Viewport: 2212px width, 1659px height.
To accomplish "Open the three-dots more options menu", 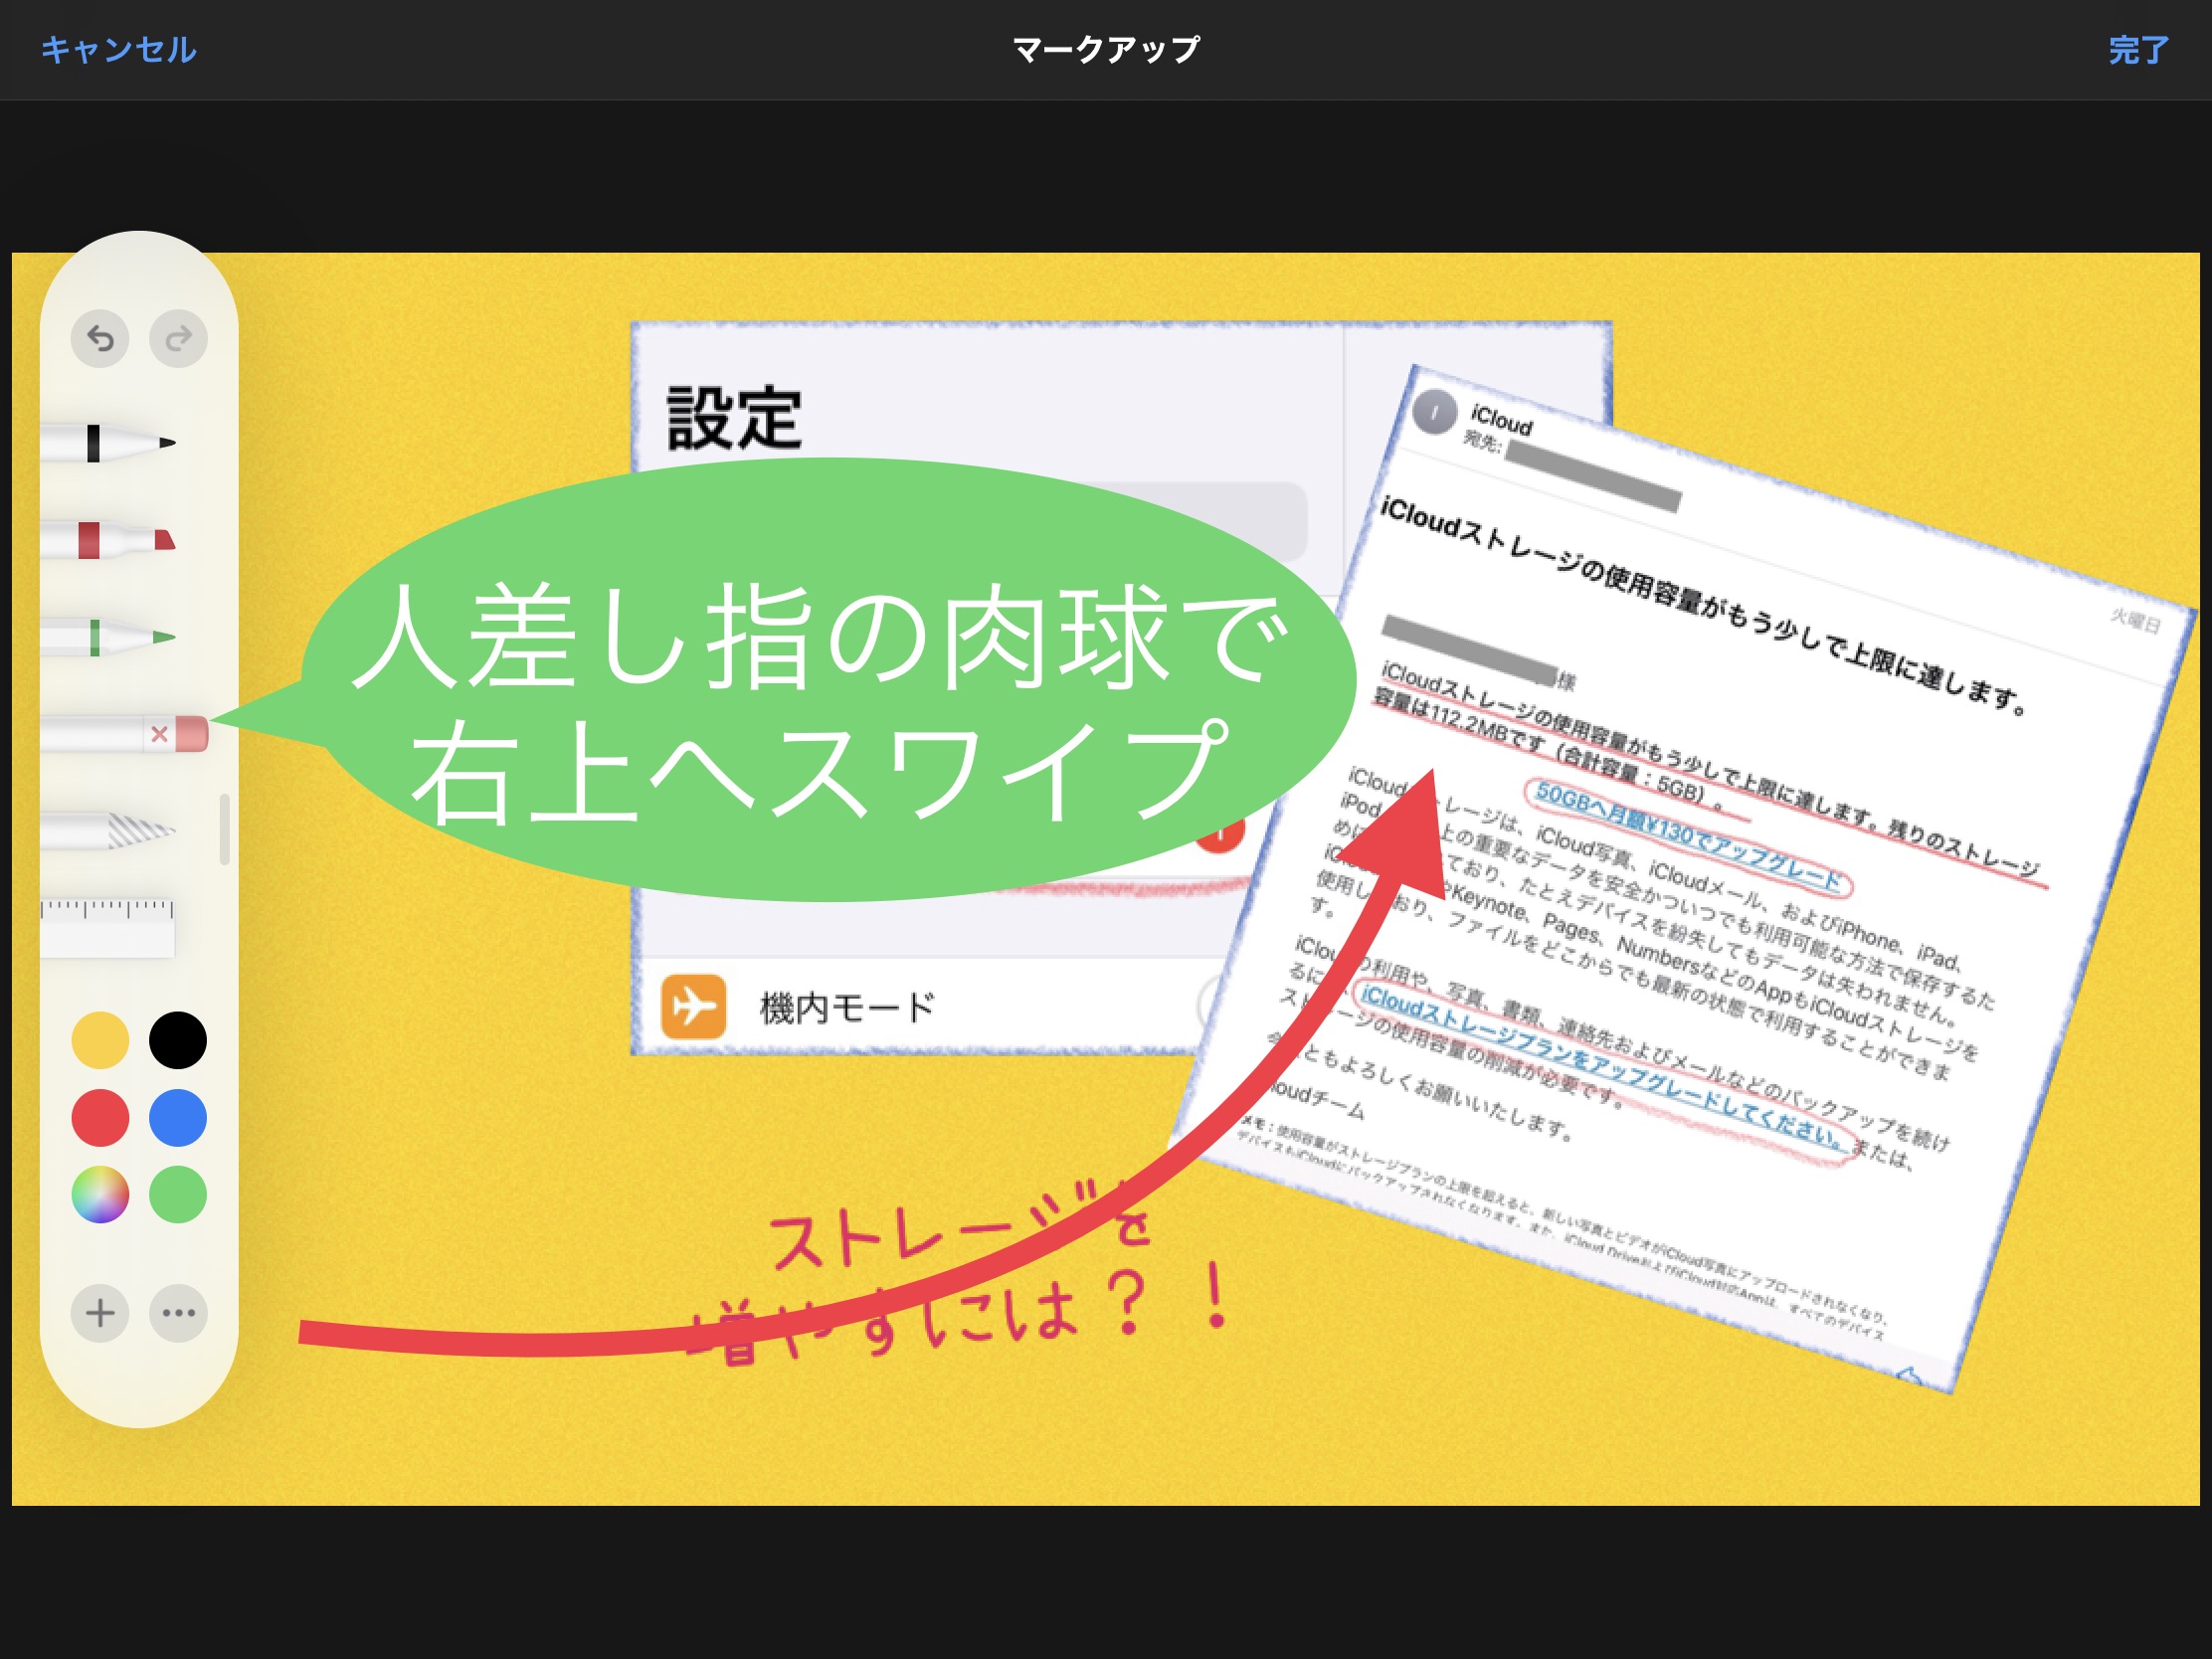I will pyautogui.click(x=178, y=1313).
